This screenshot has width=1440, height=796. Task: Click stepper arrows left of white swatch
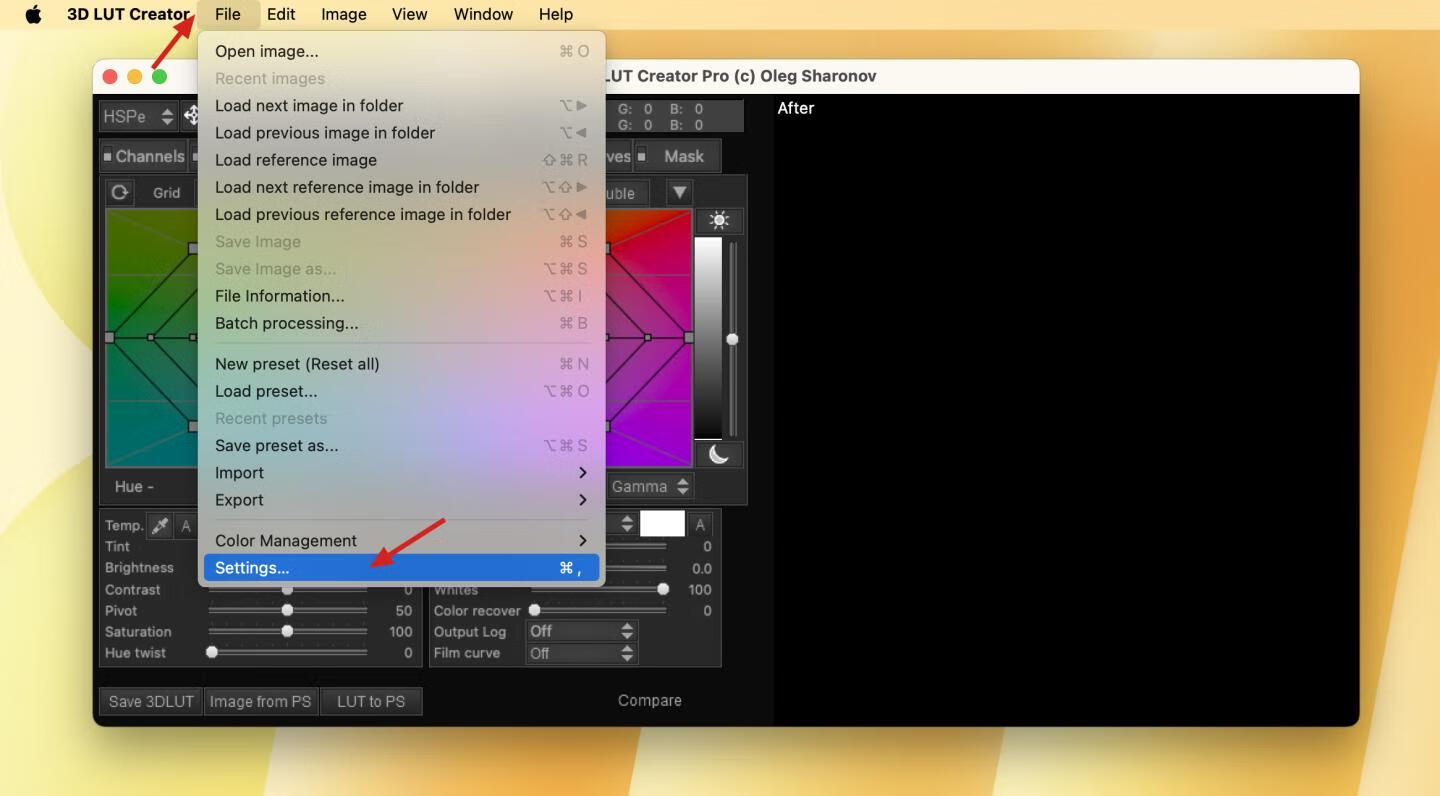tap(627, 524)
